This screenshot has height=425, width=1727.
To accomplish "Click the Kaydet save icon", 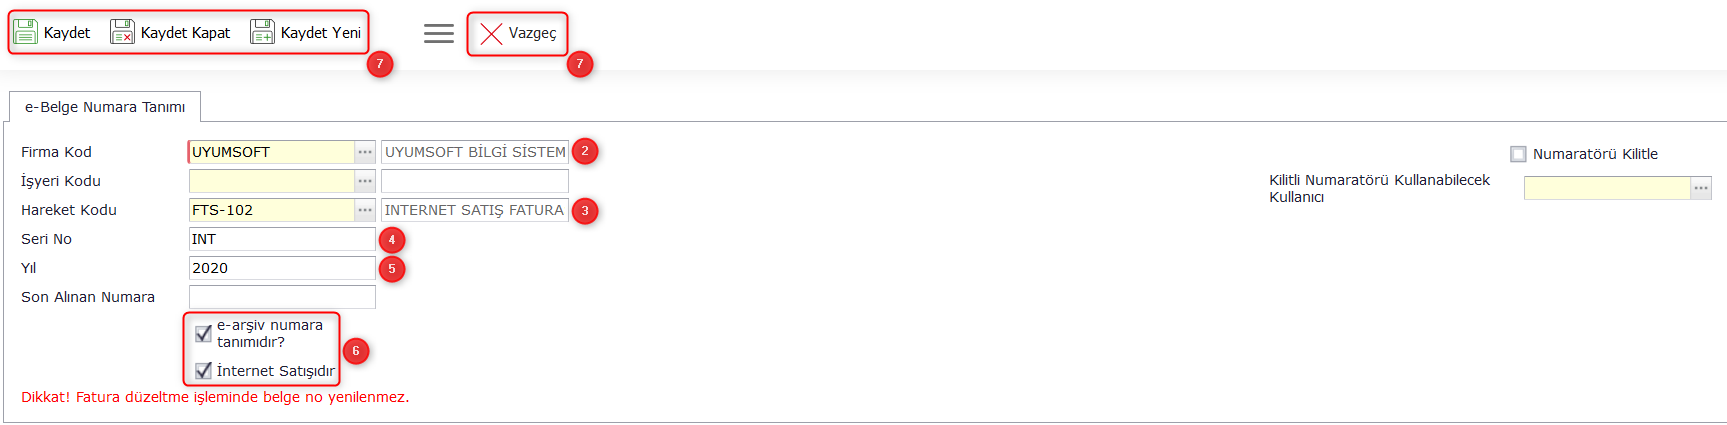I will (25, 32).
